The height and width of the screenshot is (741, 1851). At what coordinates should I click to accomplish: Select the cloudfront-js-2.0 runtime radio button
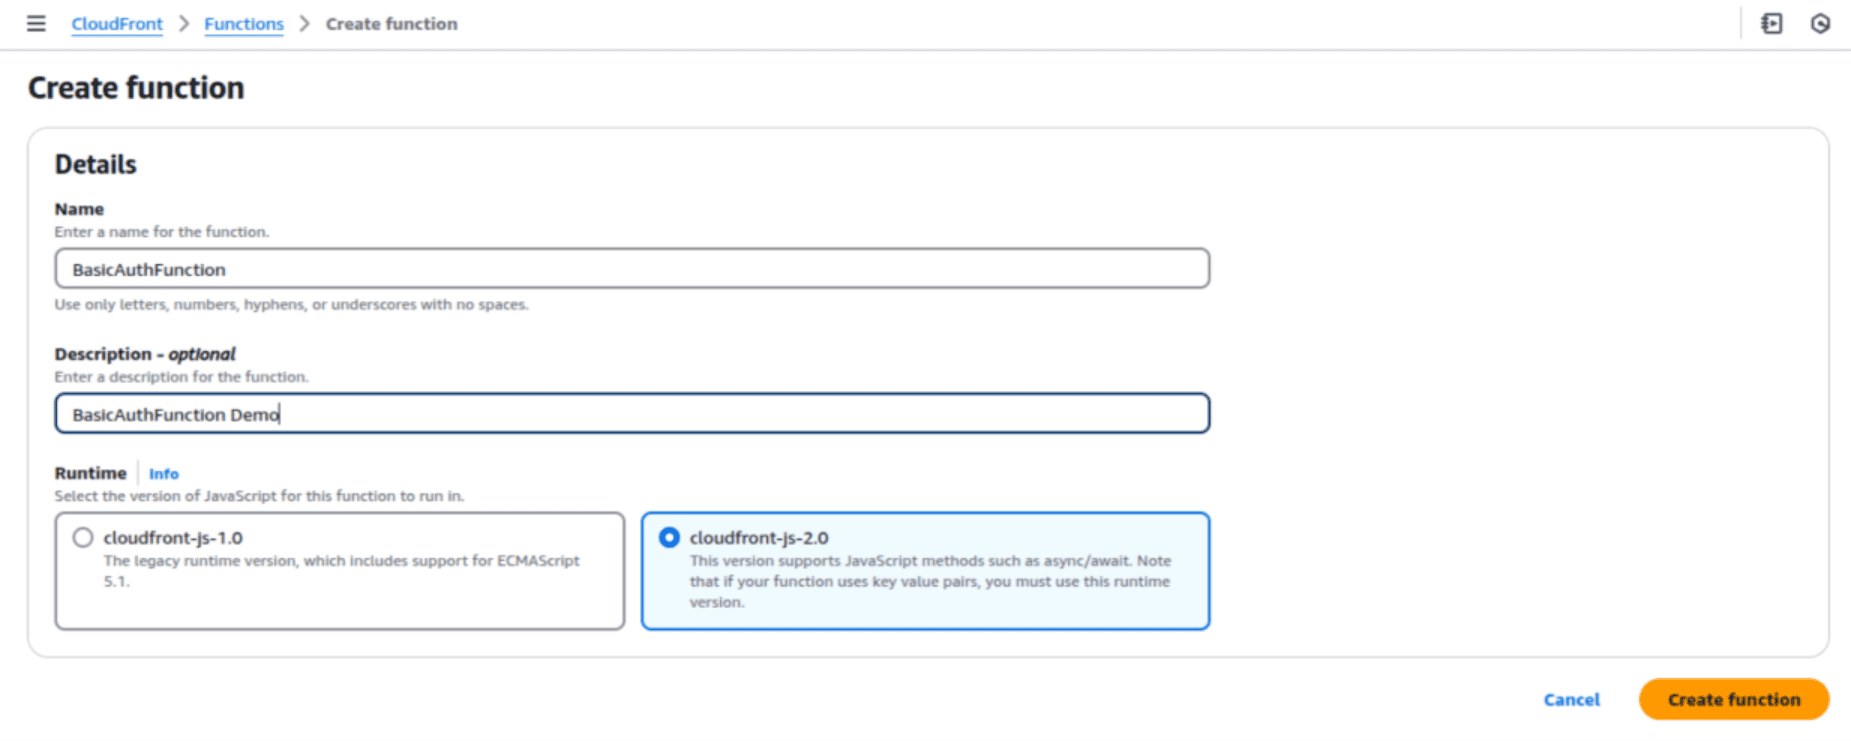click(x=669, y=538)
